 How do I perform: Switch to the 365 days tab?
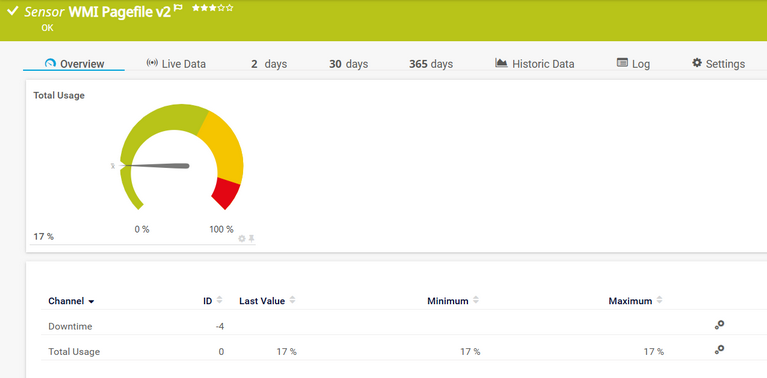point(431,64)
